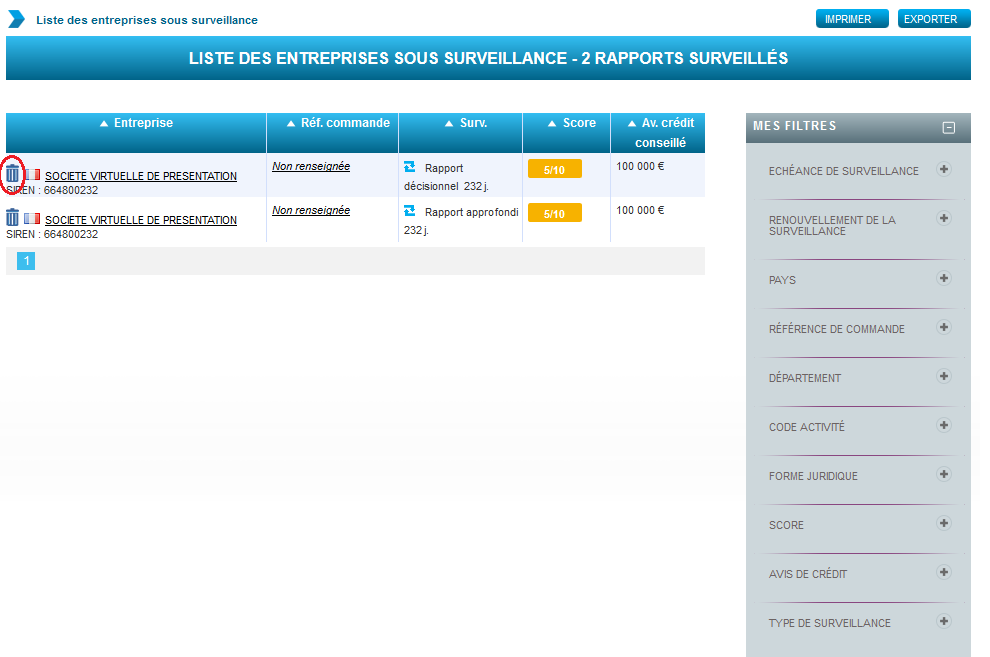Click the French flag in first row
Image resolution: width=990 pixels, height=657 pixels.
coord(33,175)
